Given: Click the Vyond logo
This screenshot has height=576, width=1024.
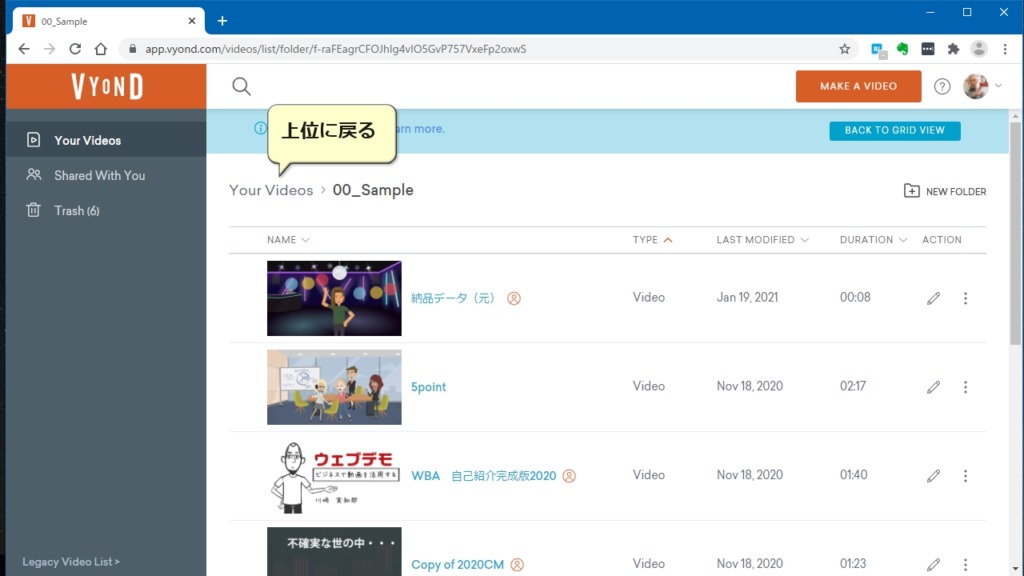Looking at the screenshot, I should click(x=107, y=86).
